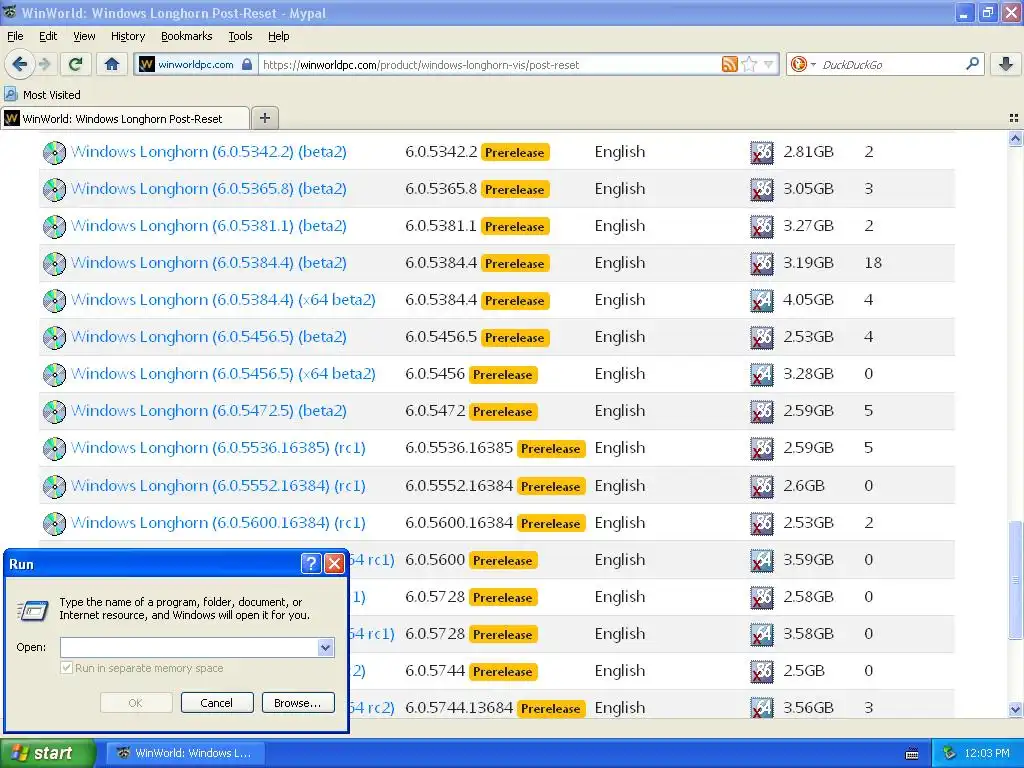The image size is (1024, 768).
Task: Click the x86 icon in the 2.6GB row
Action: pyautogui.click(x=761, y=486)
